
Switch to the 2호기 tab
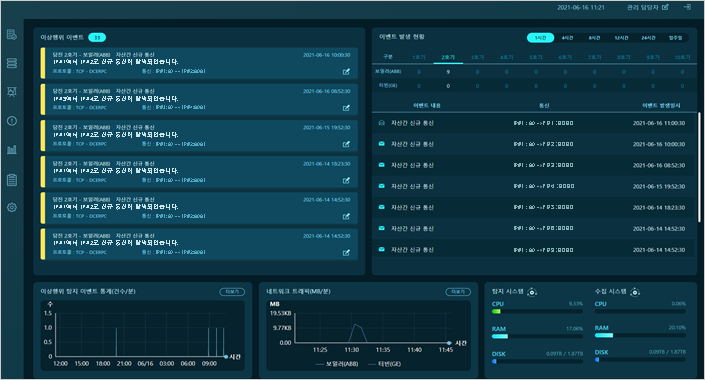tap(448, 57)
